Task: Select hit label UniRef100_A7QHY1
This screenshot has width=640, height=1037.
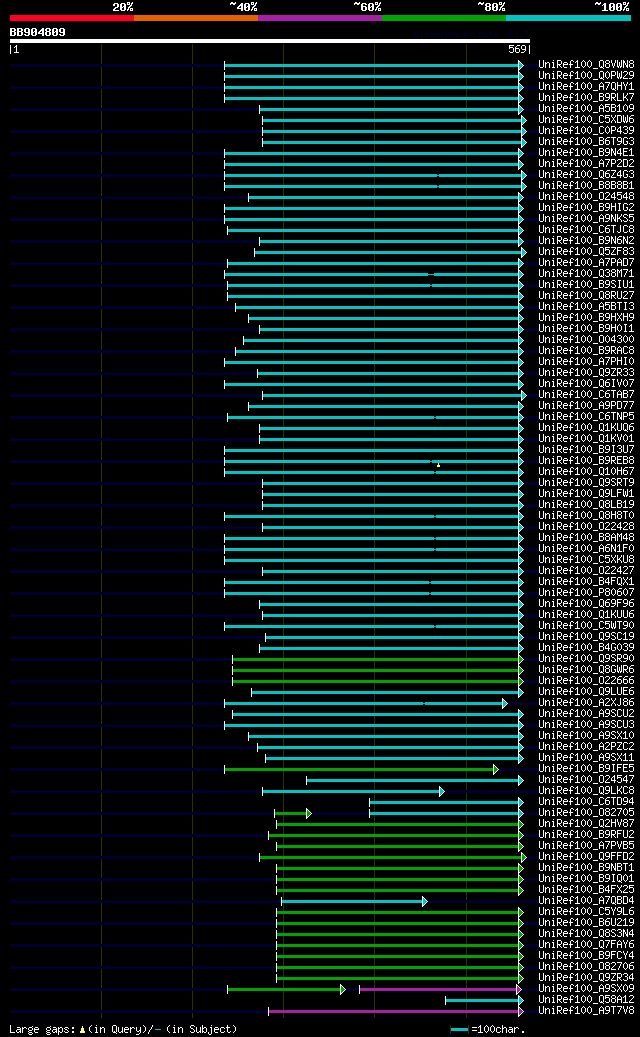Action: 586,87
